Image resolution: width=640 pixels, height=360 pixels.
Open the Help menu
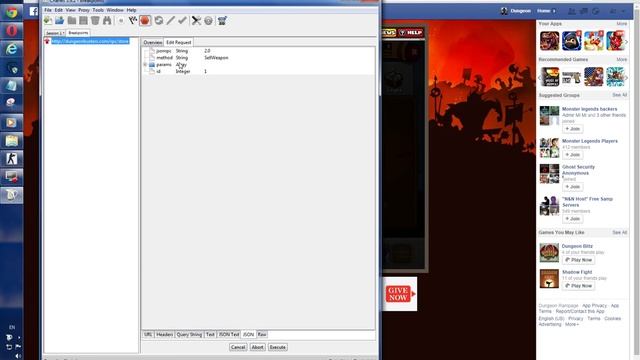click(131, 10)
